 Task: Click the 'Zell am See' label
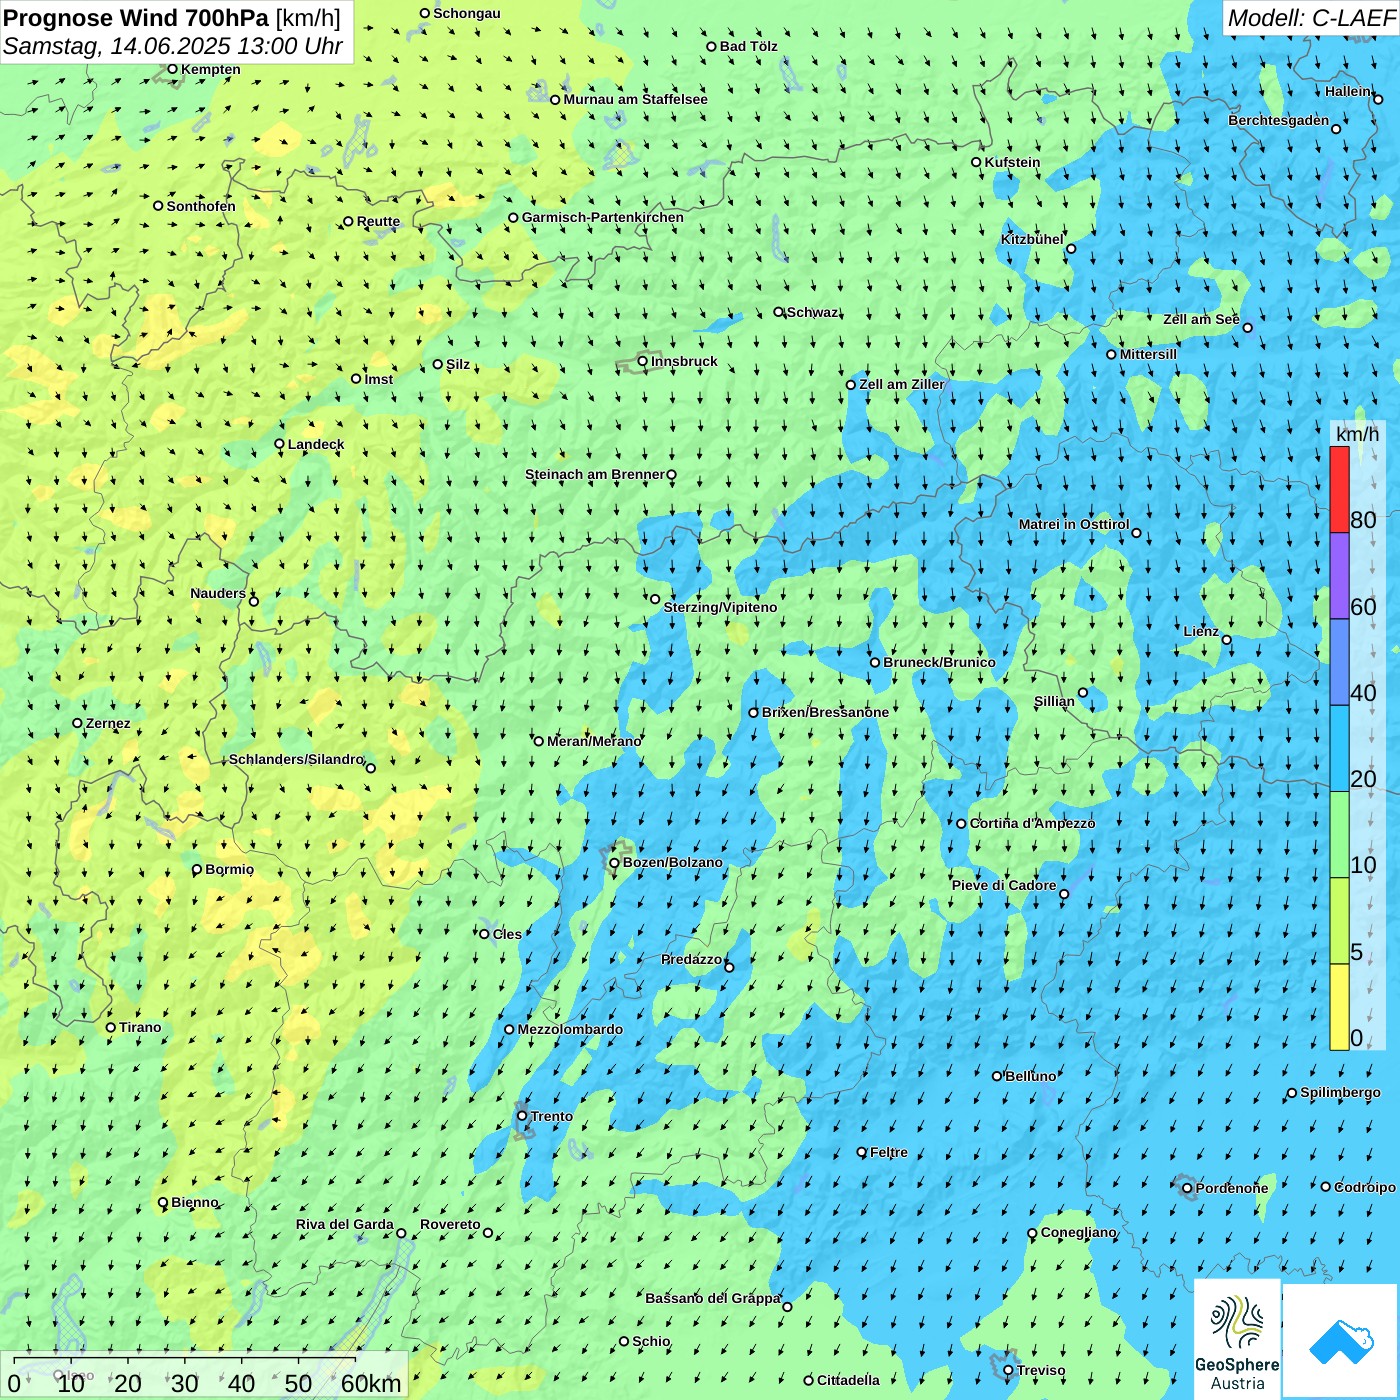(1201, 319)
